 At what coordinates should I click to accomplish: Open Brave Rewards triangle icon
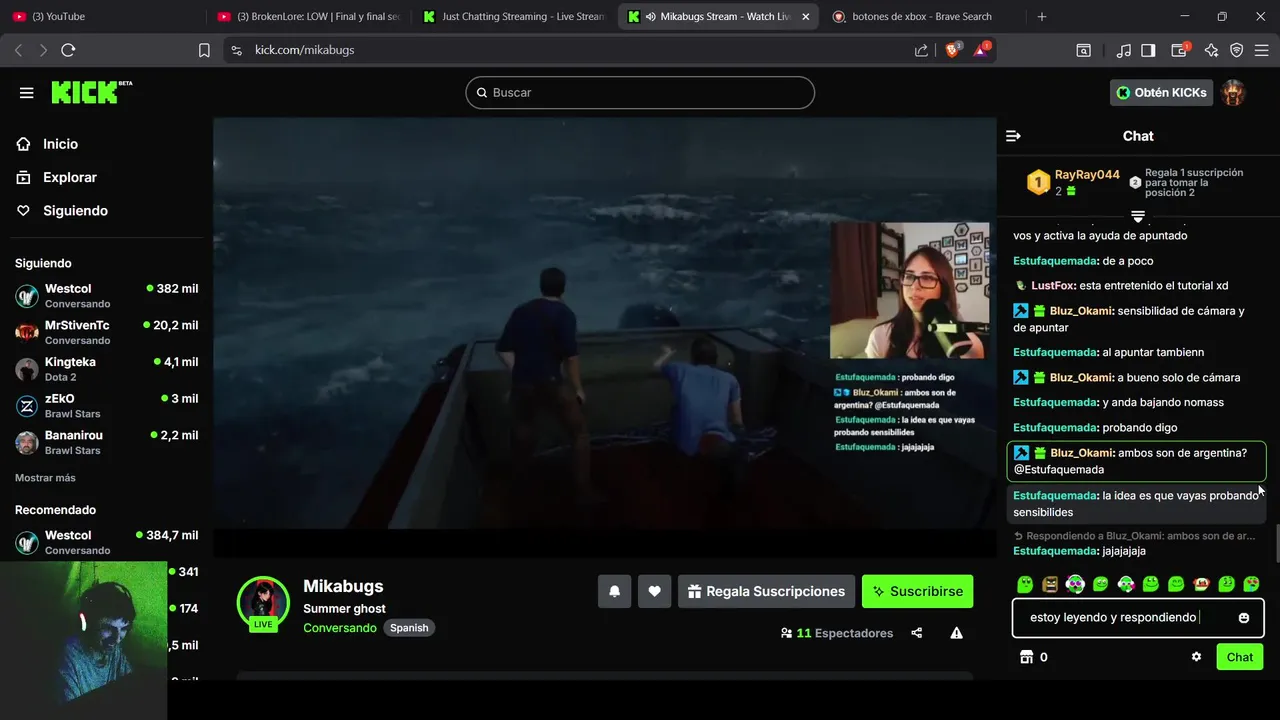(981, 50)
